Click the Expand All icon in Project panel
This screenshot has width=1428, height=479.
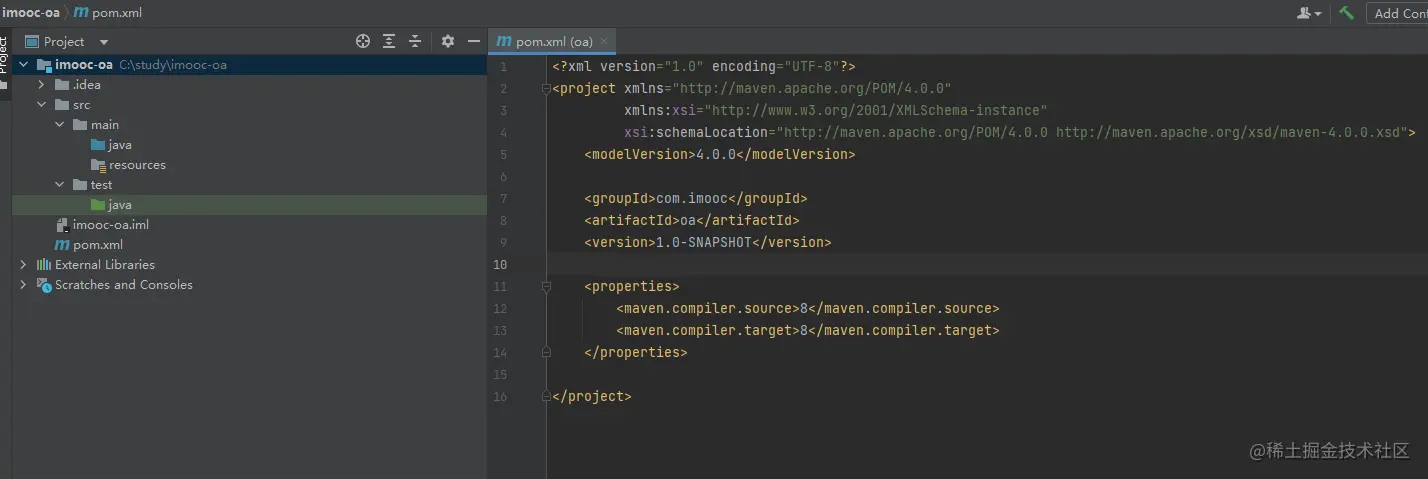click(390, 41)
